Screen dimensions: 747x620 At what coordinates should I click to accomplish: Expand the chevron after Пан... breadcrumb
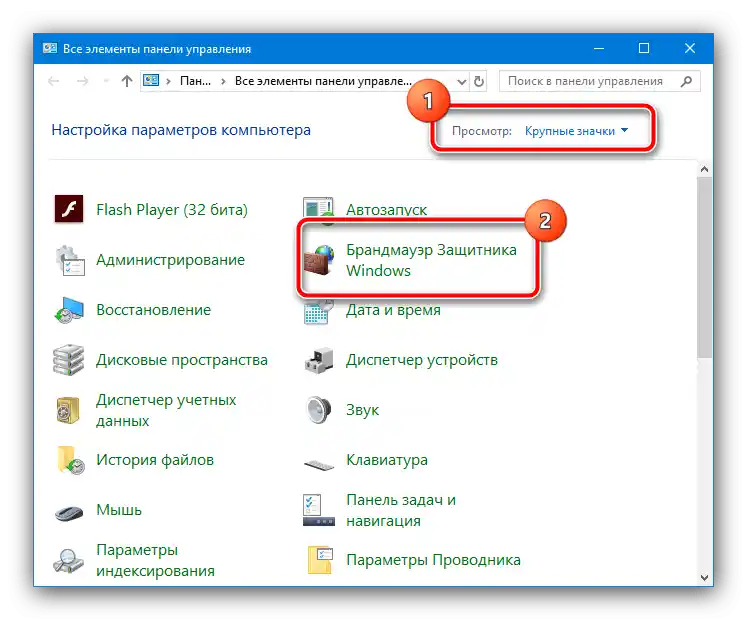(x=223, y=81)
